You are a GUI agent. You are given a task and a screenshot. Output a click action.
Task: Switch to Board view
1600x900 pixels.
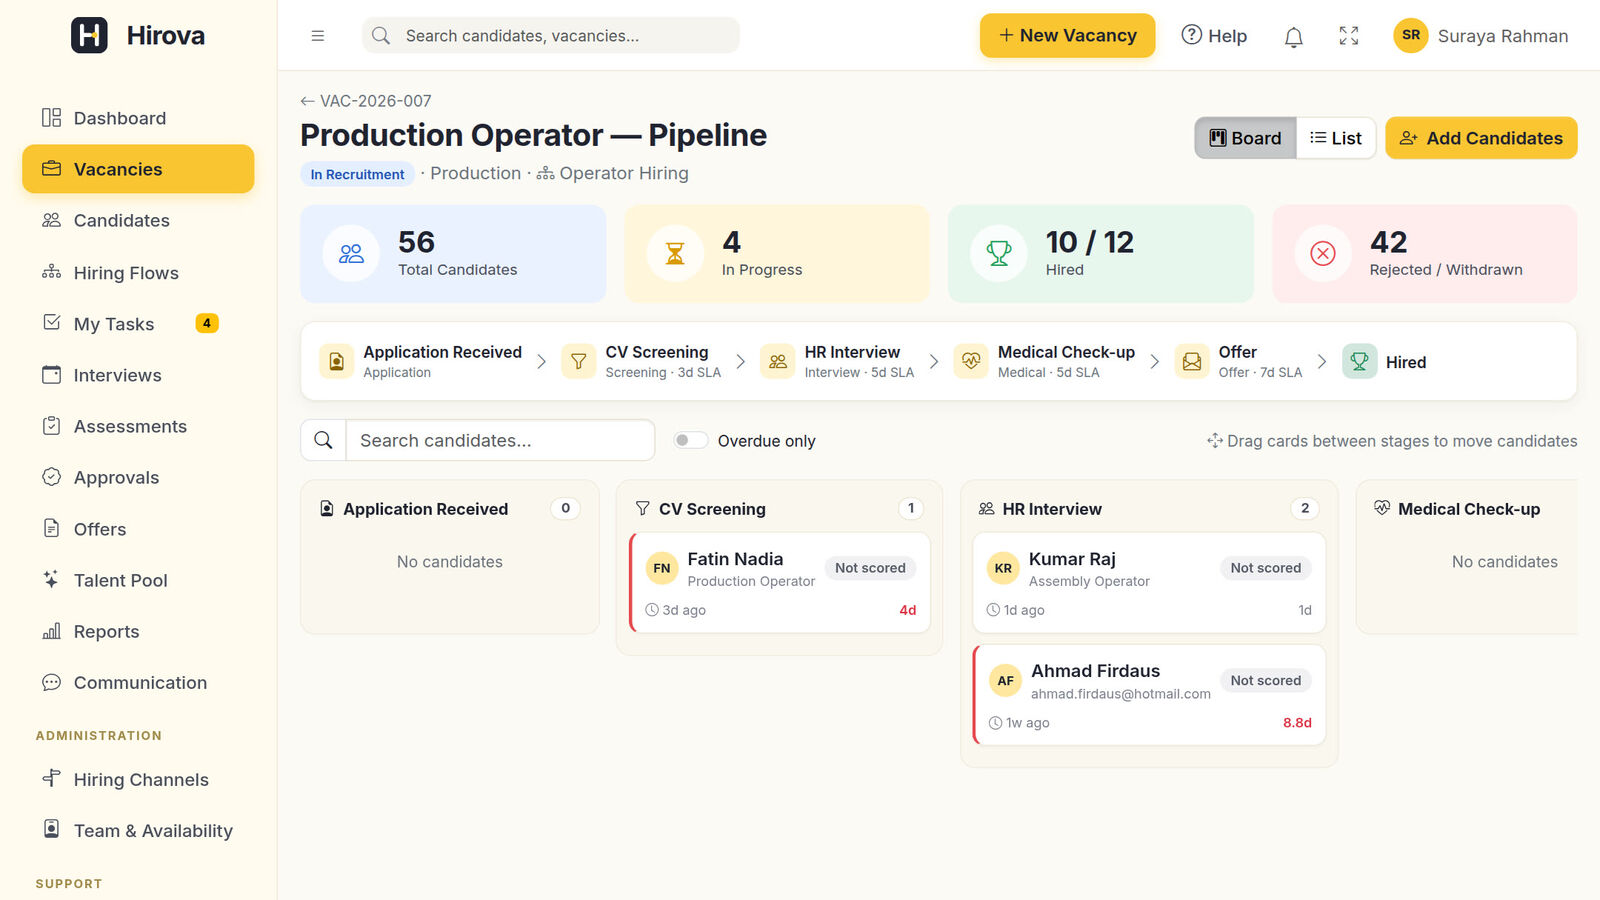tap(1245, 138)
